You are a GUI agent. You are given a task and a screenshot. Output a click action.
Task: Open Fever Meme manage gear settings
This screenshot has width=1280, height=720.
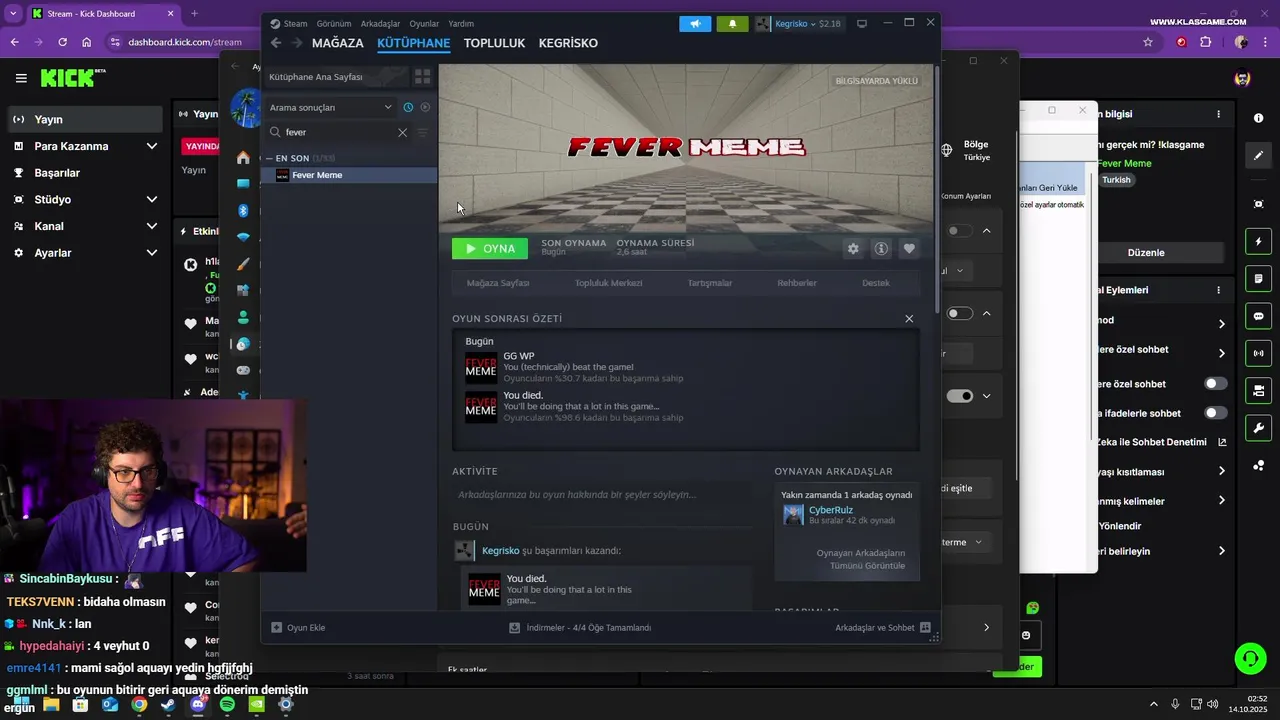(x=853, y=249)
